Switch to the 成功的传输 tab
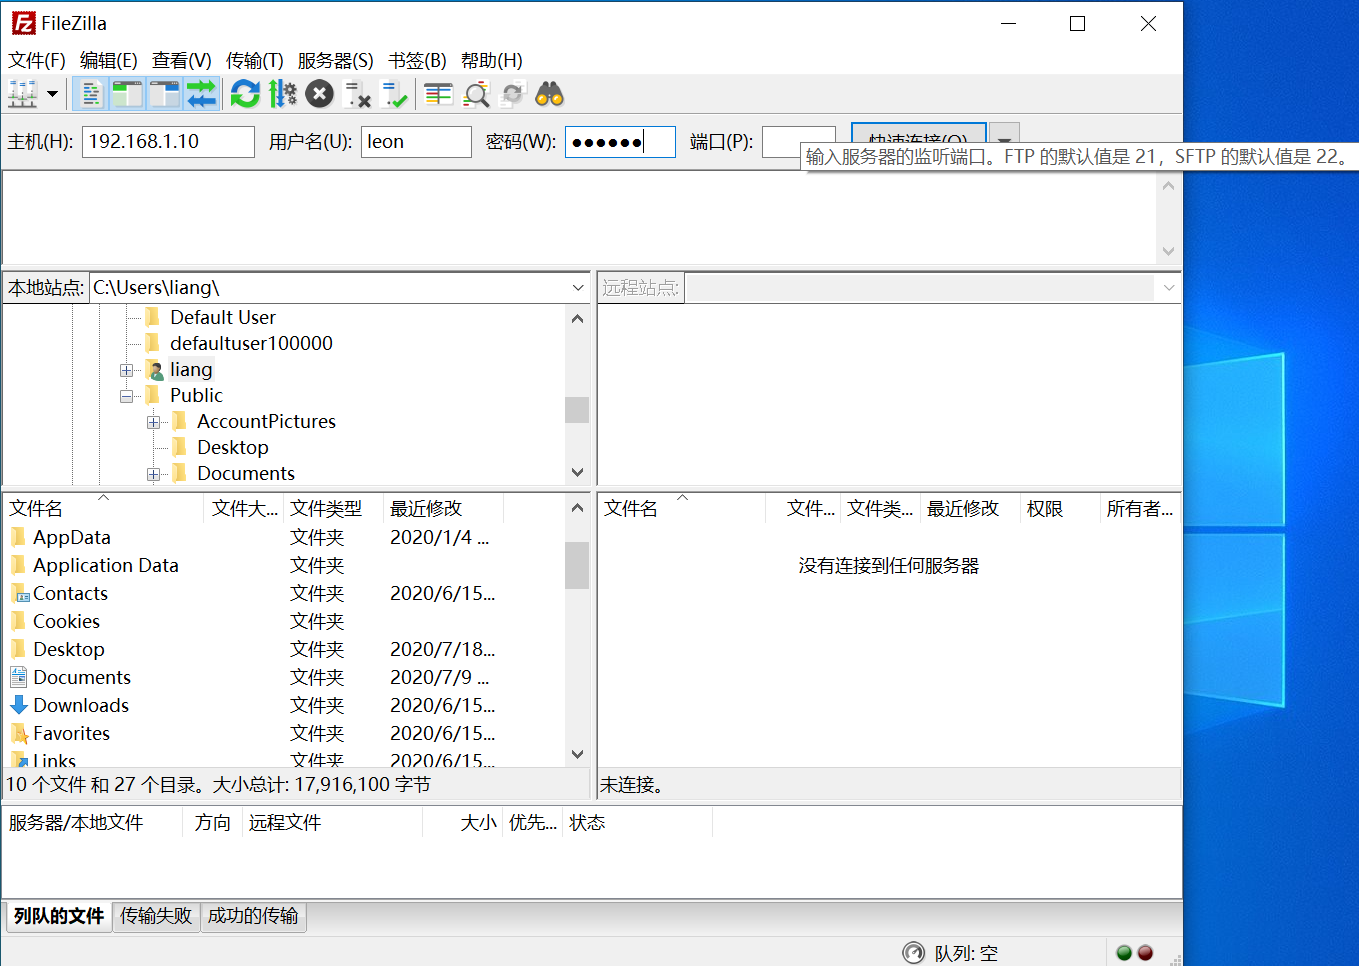The image size is (1359, 966). pyautogui.click(x=253, y=916)
